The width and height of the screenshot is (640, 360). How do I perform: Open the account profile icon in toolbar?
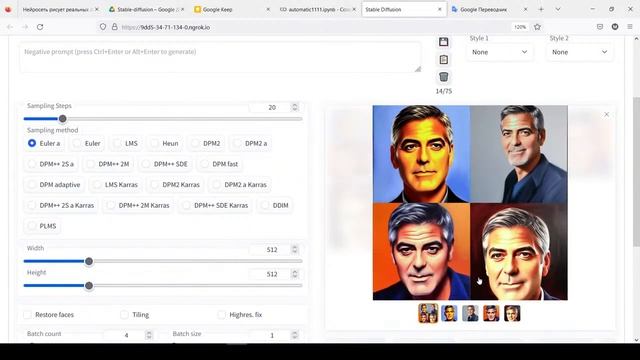pyautogui.click(x=615, y=27)
